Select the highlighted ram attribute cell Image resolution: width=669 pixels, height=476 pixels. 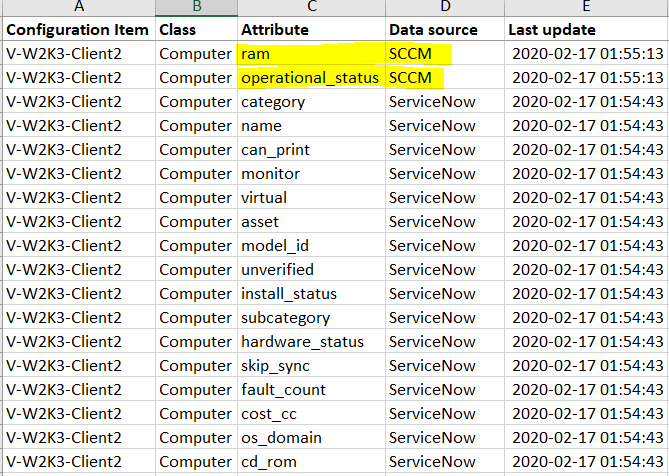coord(311,53)
